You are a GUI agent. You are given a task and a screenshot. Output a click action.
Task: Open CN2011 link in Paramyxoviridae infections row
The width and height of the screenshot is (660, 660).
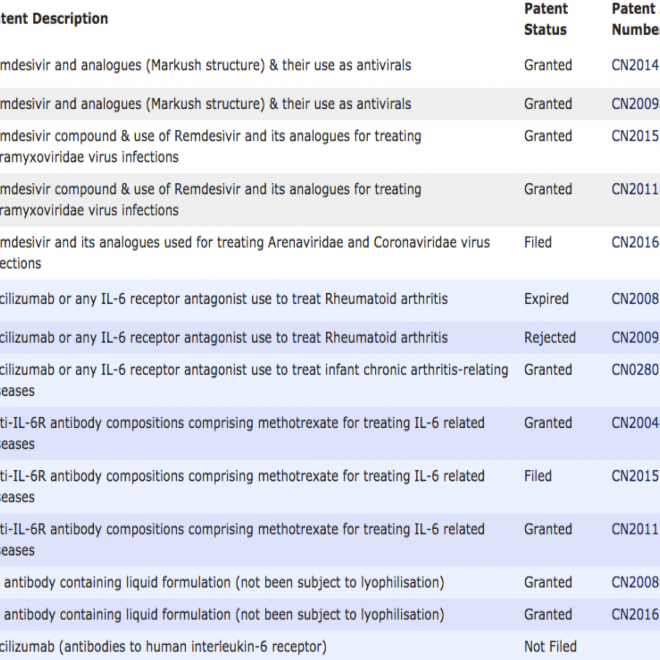(636, 189)
